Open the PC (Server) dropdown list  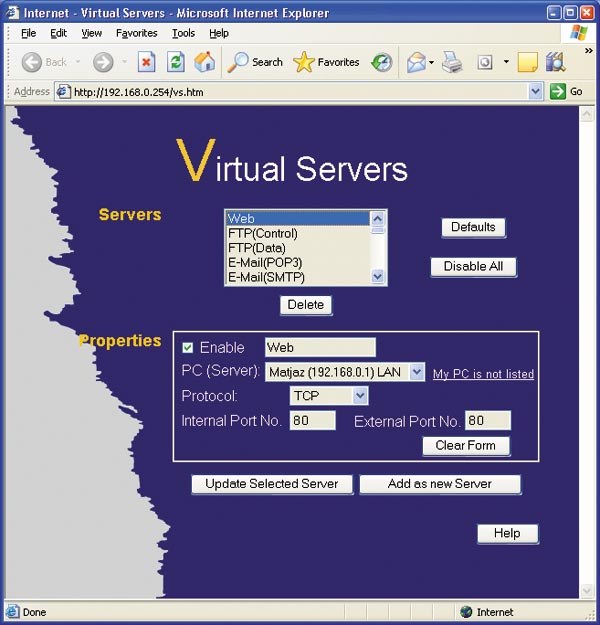click(417, 372)
